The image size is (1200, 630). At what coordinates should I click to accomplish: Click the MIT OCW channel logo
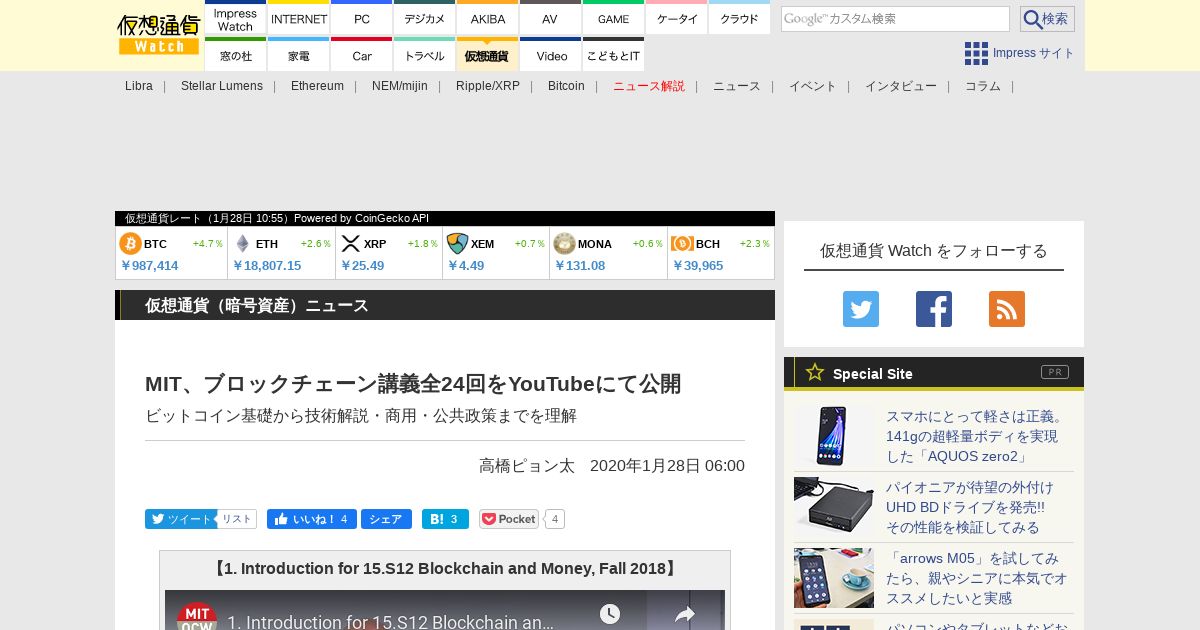pyautogui.click(x=197, y=616)
